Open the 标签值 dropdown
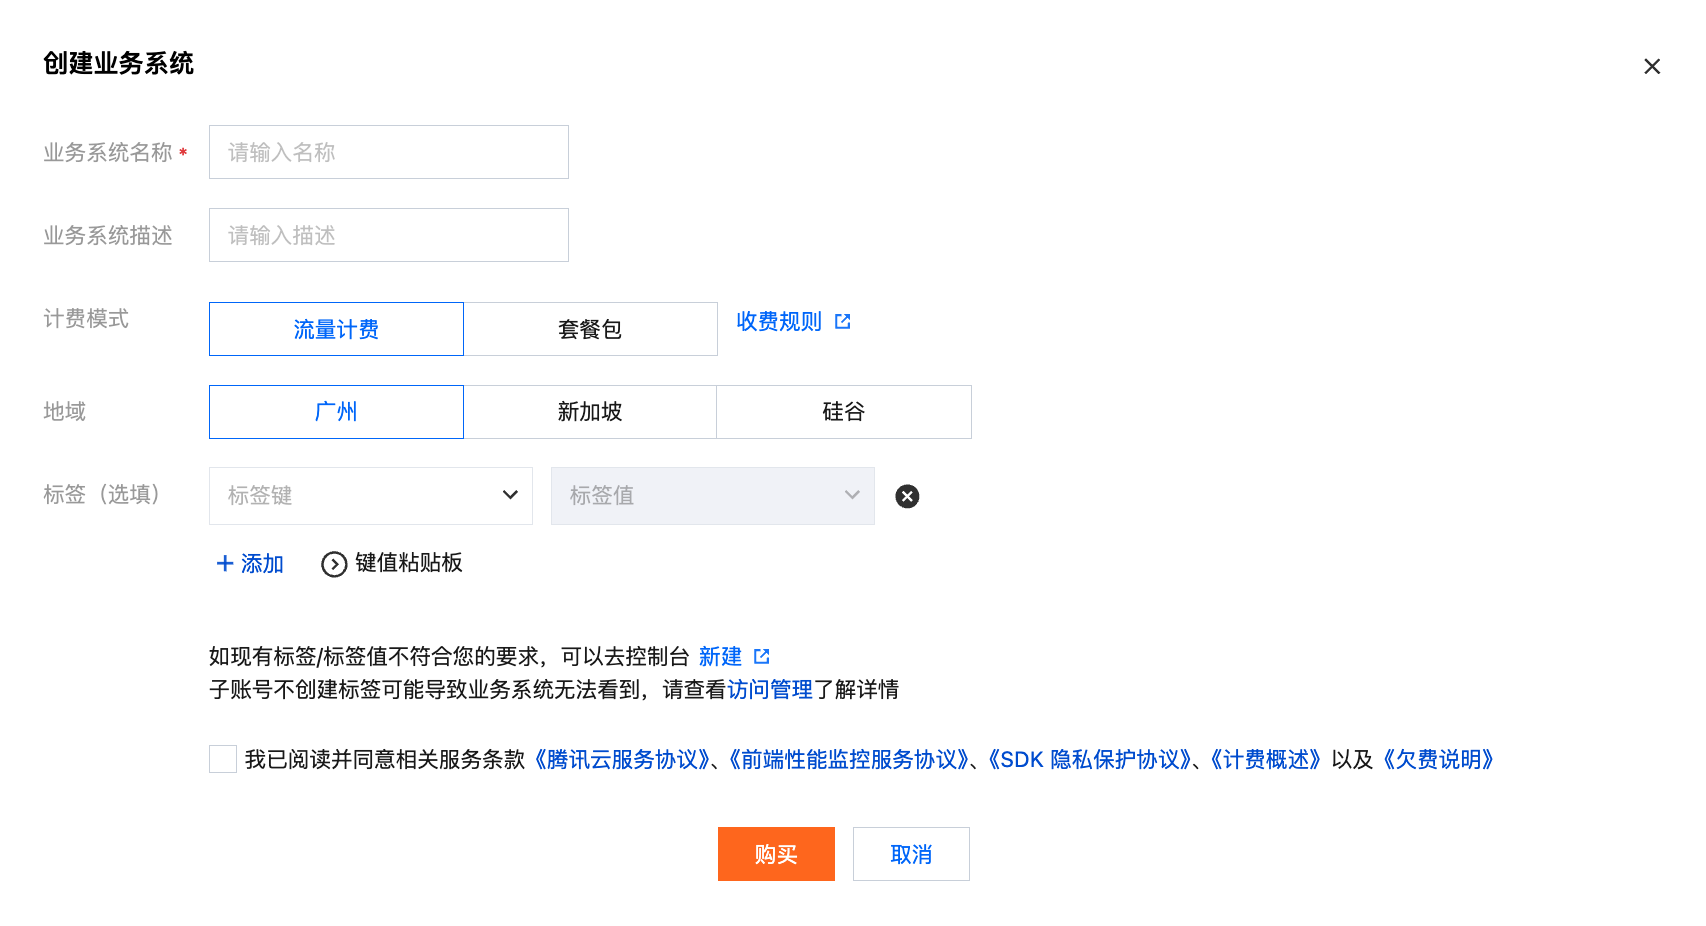Image resolution: width=1706 pixels, height=926 pixels. coord(712,496)
